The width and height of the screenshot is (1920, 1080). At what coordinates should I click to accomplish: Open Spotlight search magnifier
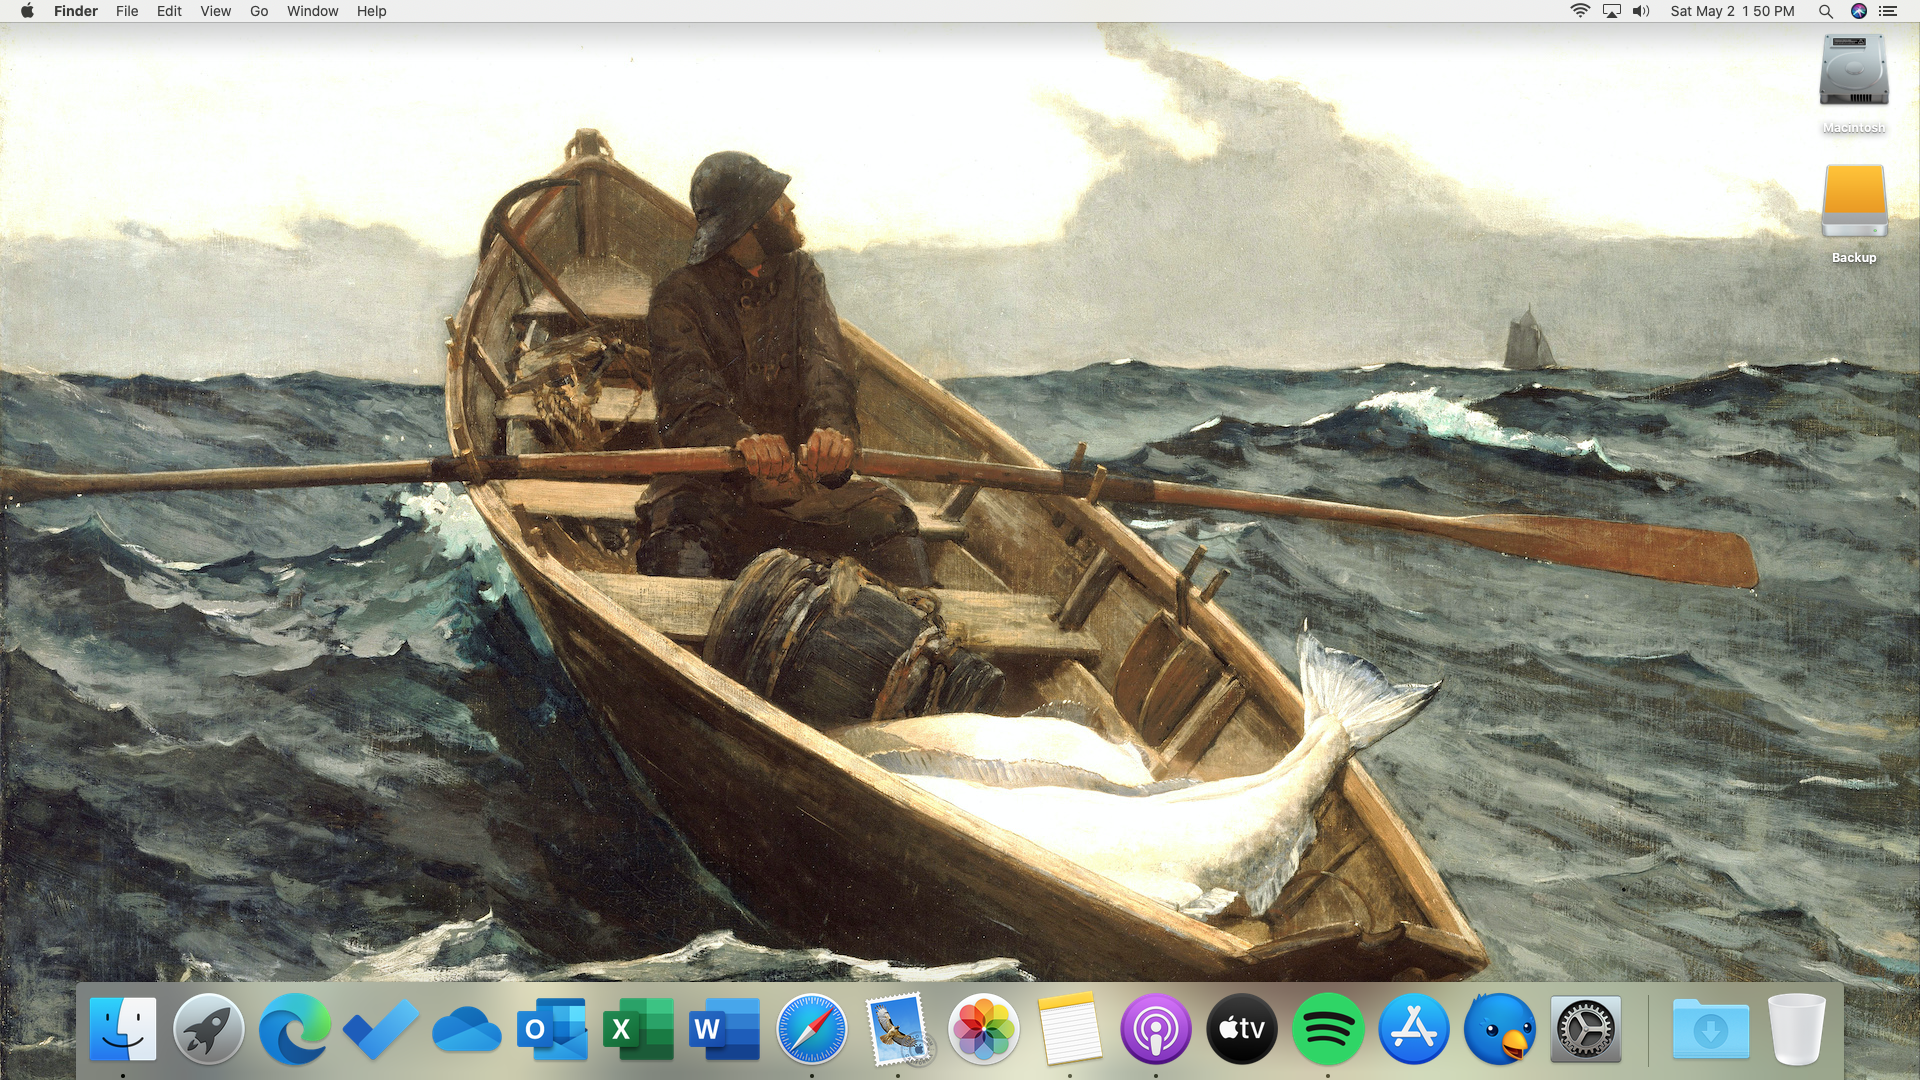coord(1825,11)
